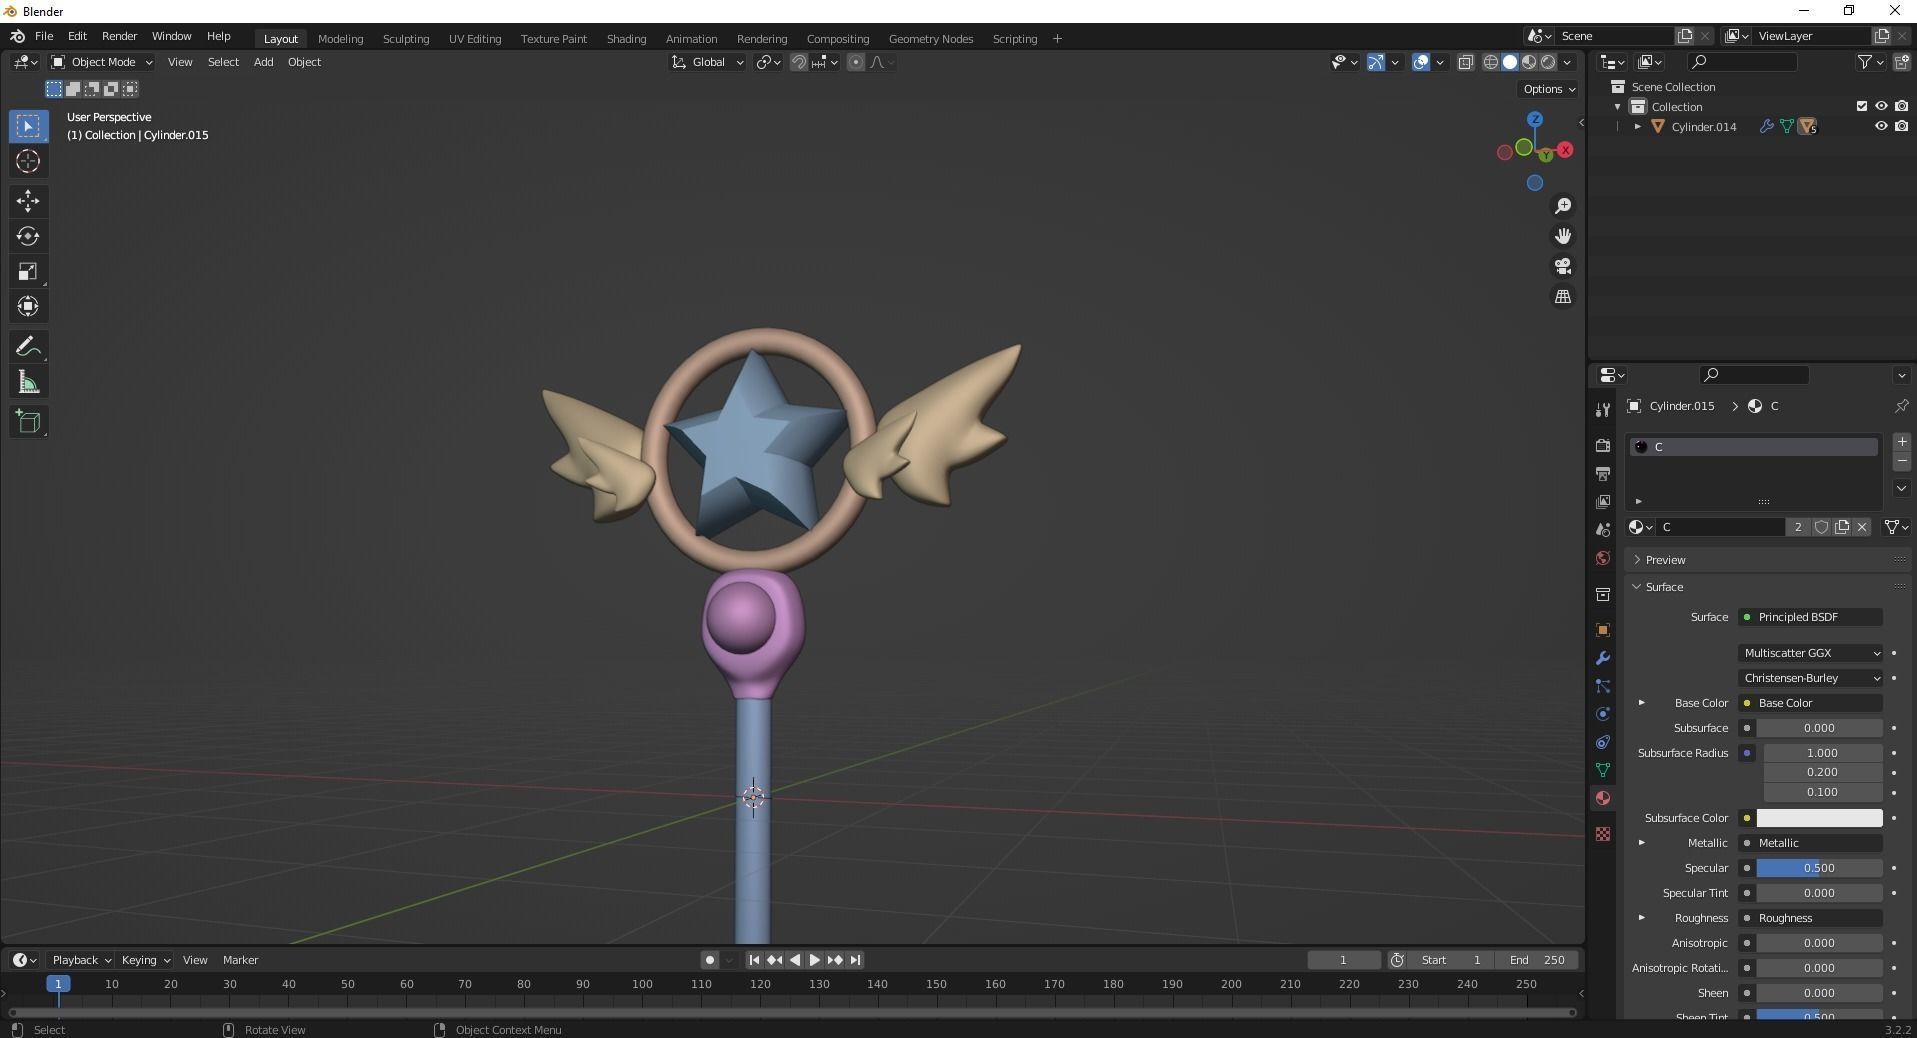Click the zoom magnifier viewport icon
Screen dimensions: 1917x1038
click(x=1562, y=206)
